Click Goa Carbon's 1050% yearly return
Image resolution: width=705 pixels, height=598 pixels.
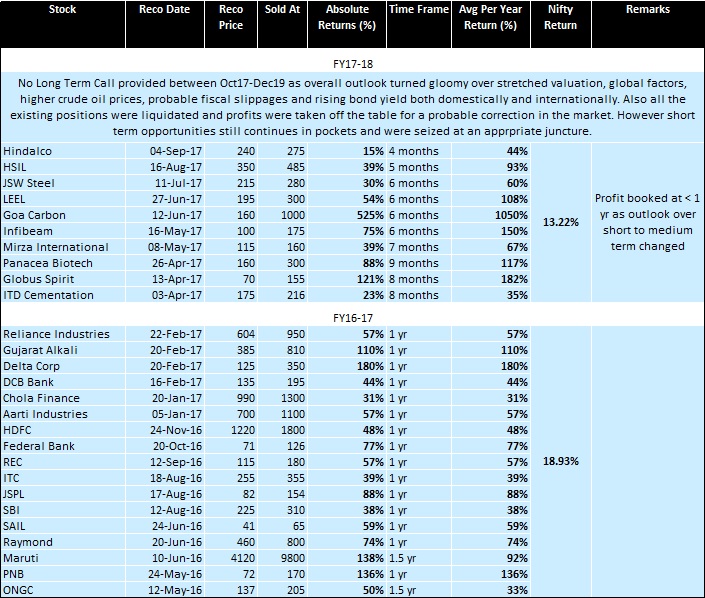pyautogui.click(x=511, y=215)
